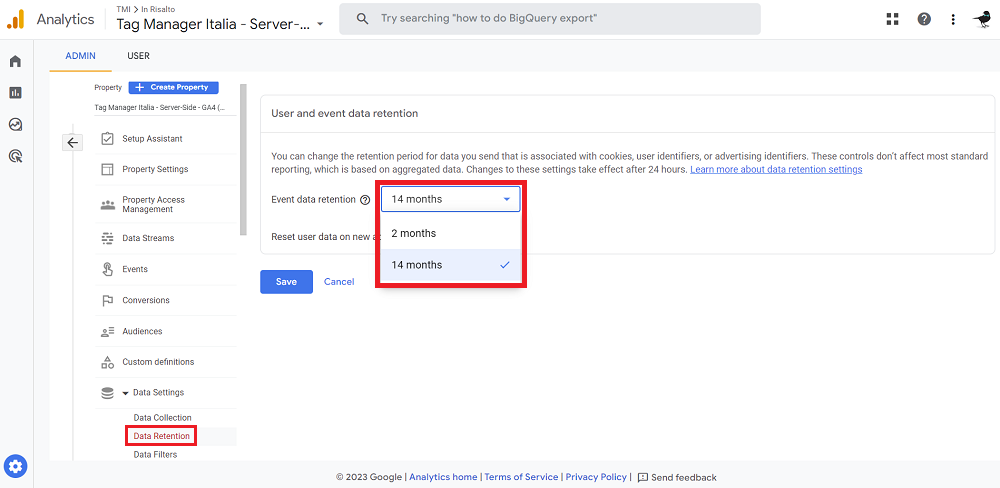Open the Event data retention dropdown
The image size is (1000, 488).
pyautogui.click(x=450, y=199)
